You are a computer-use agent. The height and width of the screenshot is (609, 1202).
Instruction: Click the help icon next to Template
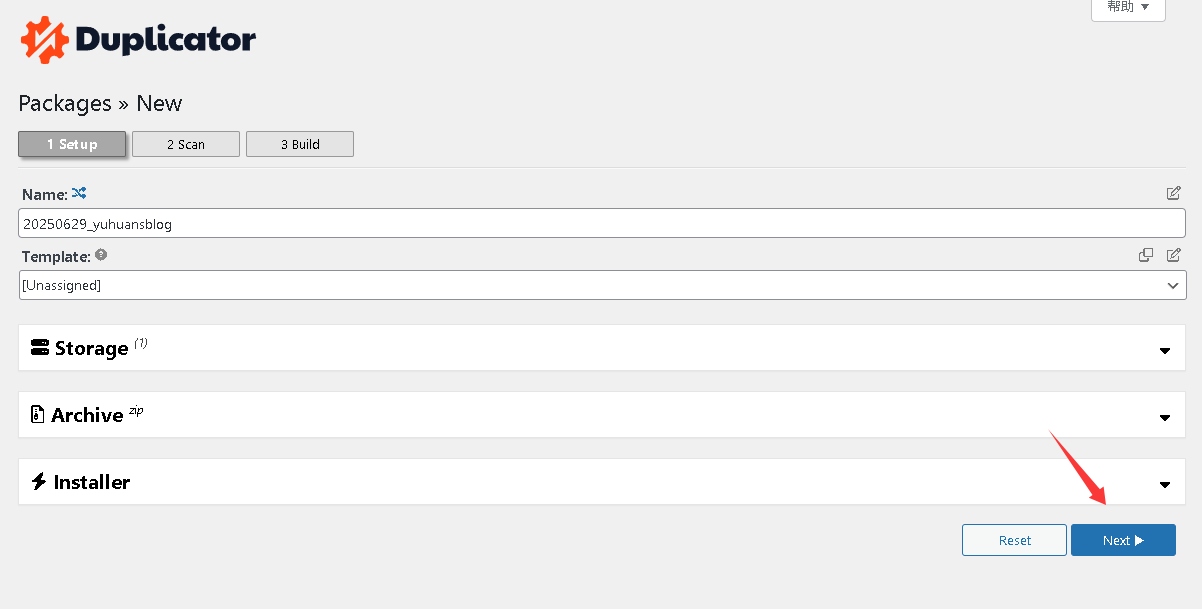101,255
